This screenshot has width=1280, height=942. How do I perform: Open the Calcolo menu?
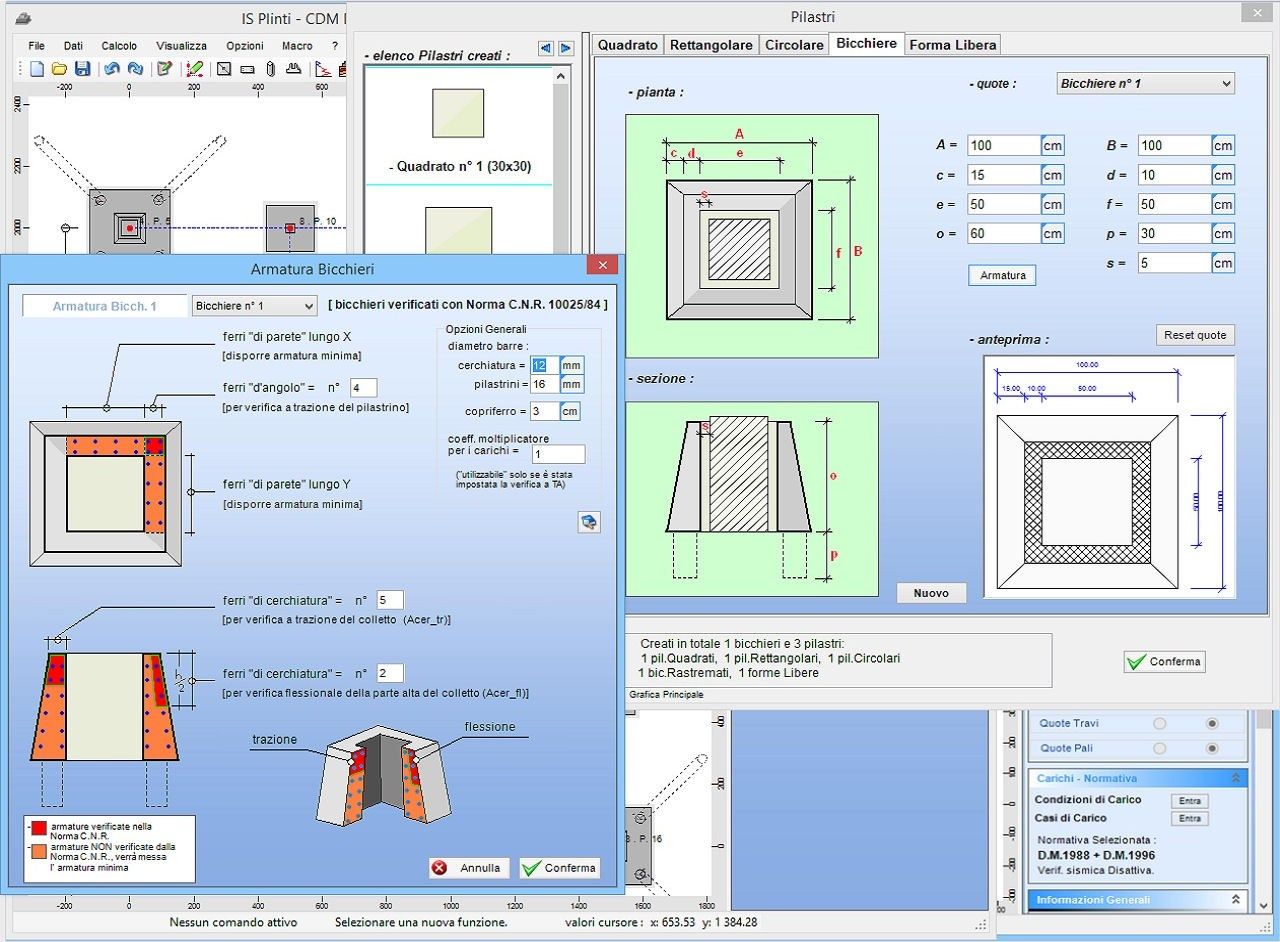click(x=119, y=46)
